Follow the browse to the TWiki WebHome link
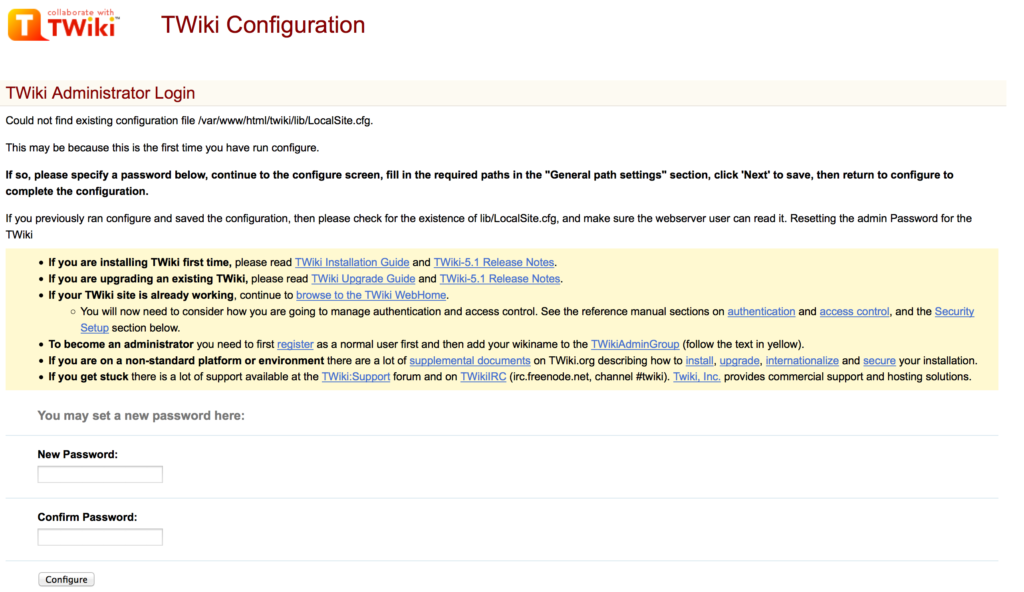 pyautogui.click(x=371, y=295)
